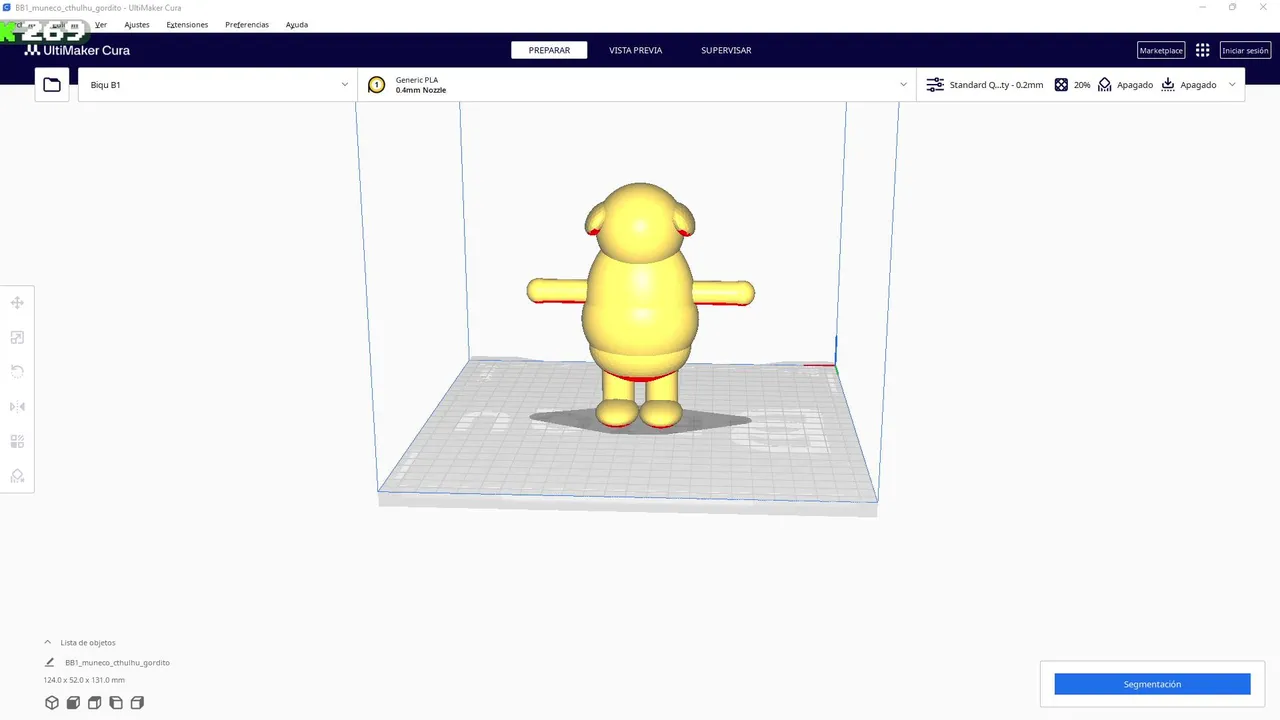Select the Rotate tool in left toolbar
This screenshot has height=720, width=1280.
[17, 371]
